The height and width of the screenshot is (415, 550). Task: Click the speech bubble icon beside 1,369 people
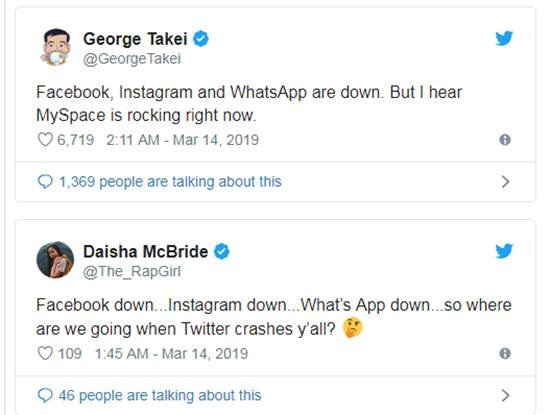click(45, 182)
